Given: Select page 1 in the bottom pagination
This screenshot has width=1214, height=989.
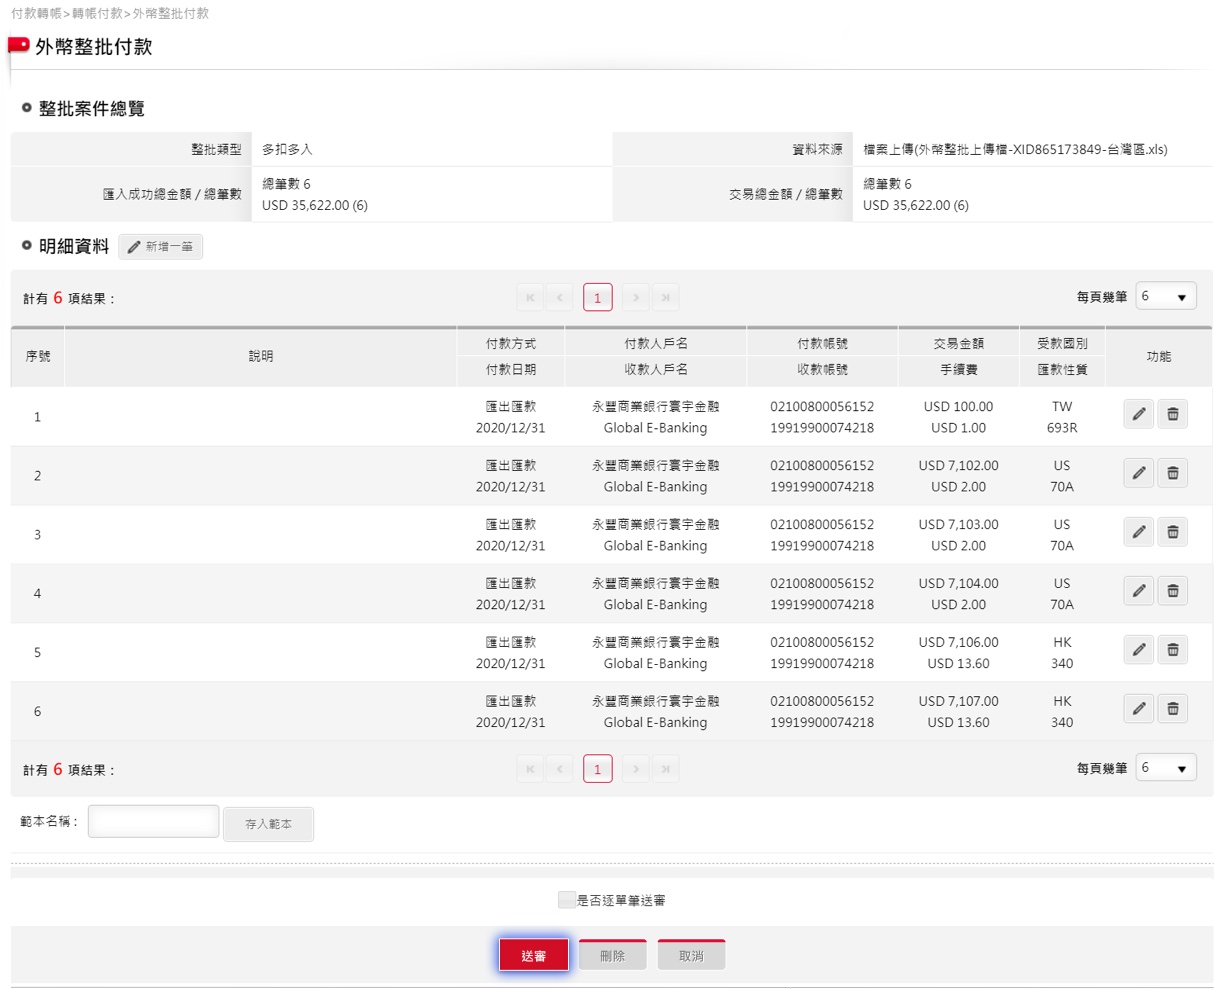Looking at the screenshot, I should pos(598,769).
